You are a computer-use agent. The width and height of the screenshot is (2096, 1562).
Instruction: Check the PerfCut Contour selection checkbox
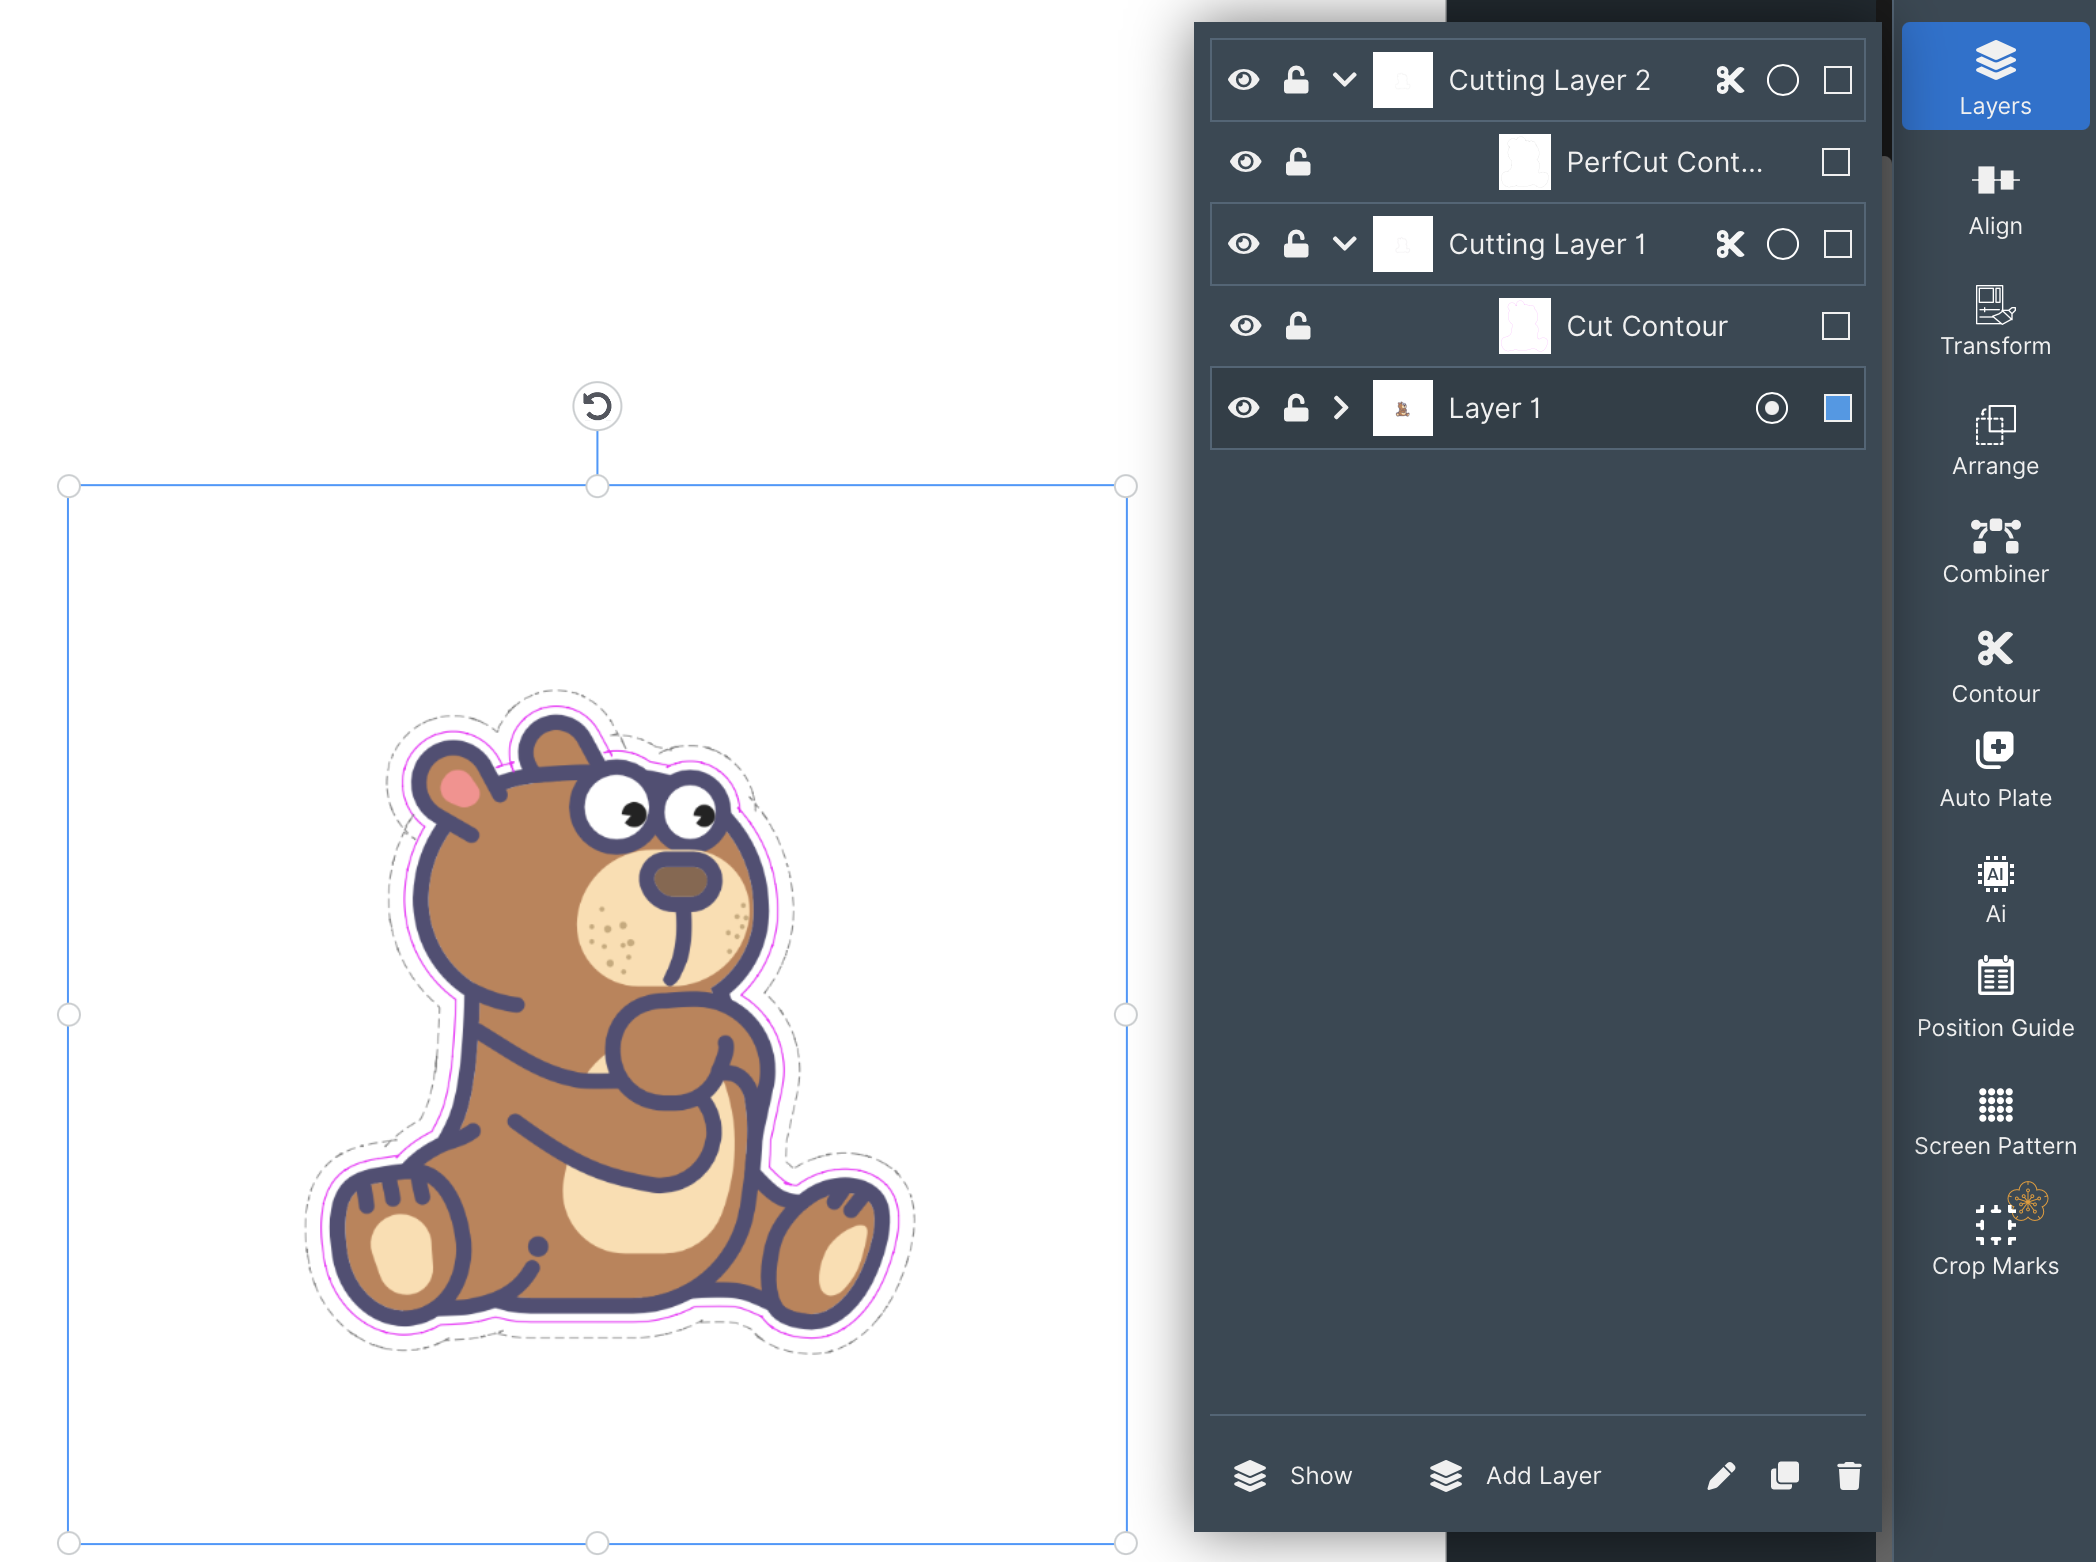click(1836, 162)
